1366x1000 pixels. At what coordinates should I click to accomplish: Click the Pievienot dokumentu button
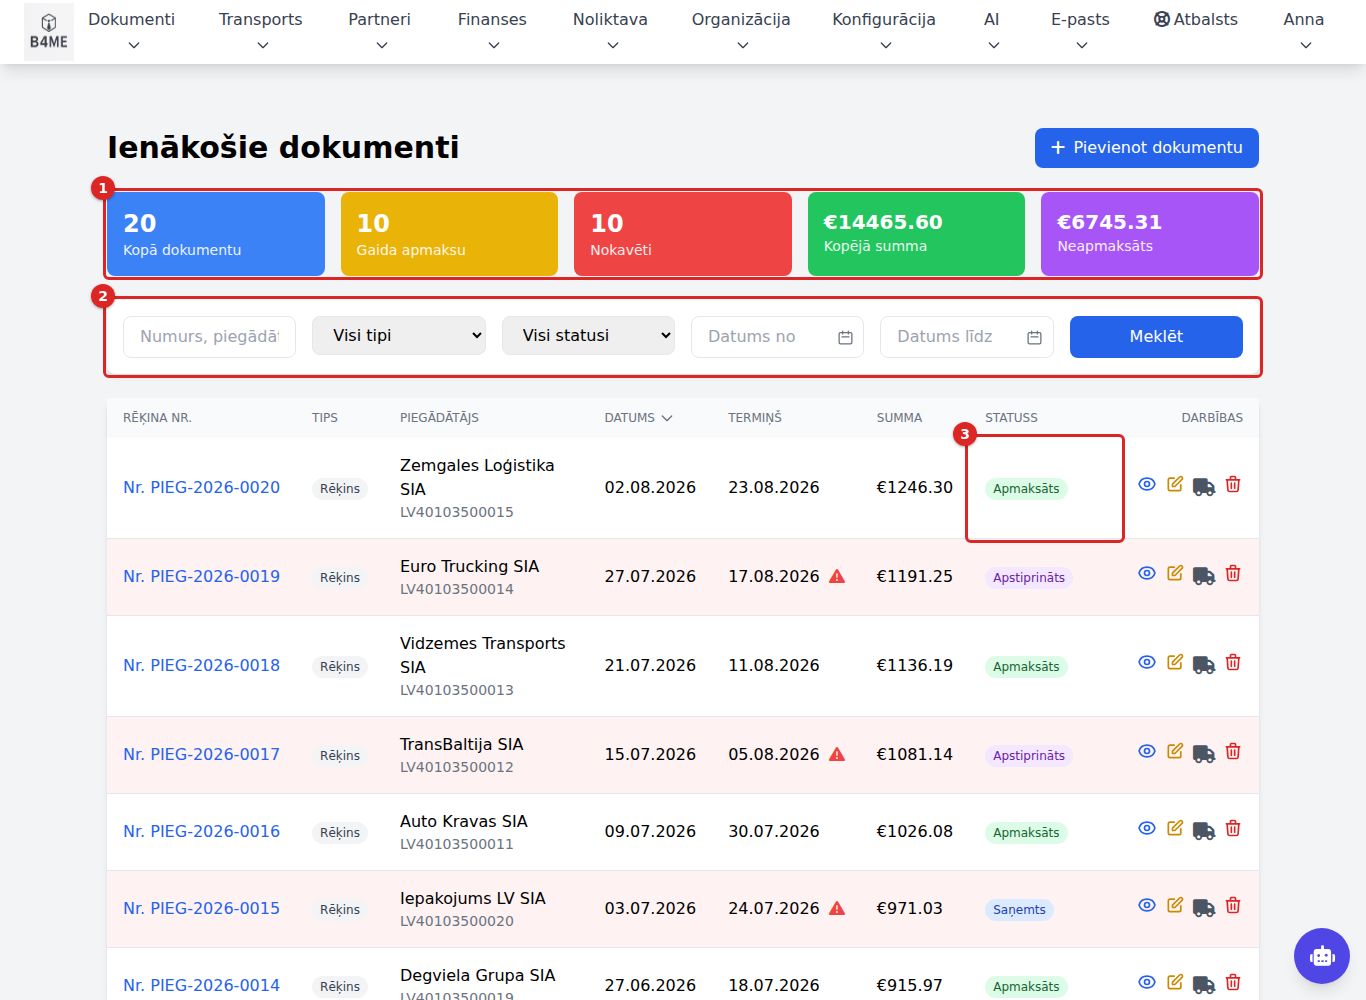pyautogui.click(x=1147, y=148)
